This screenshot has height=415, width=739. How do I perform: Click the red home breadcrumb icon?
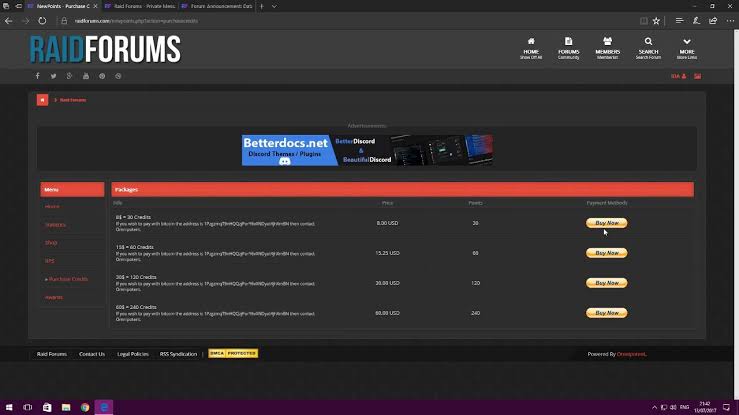(x=42, y=100)
